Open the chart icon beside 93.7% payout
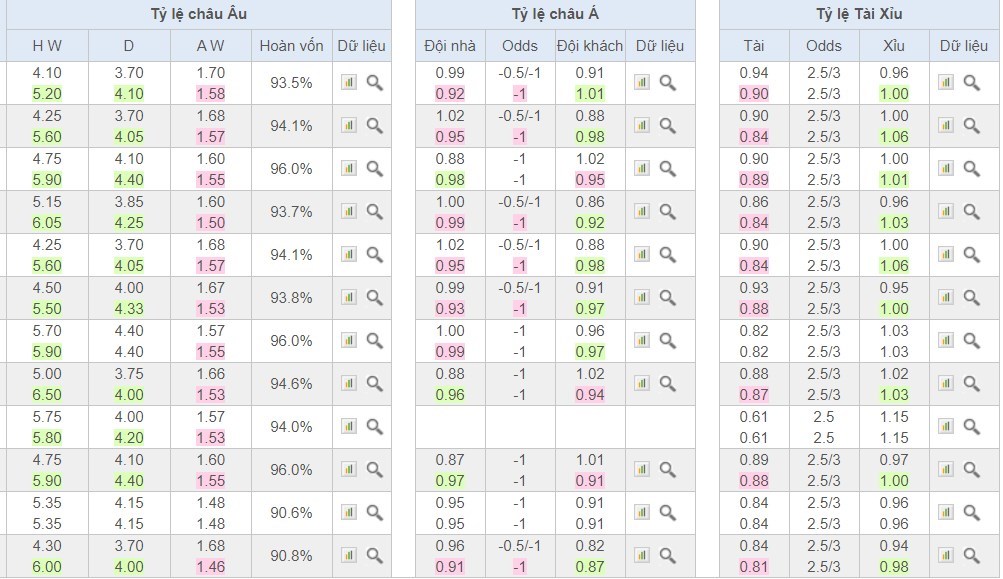 [x=348, y=212]
